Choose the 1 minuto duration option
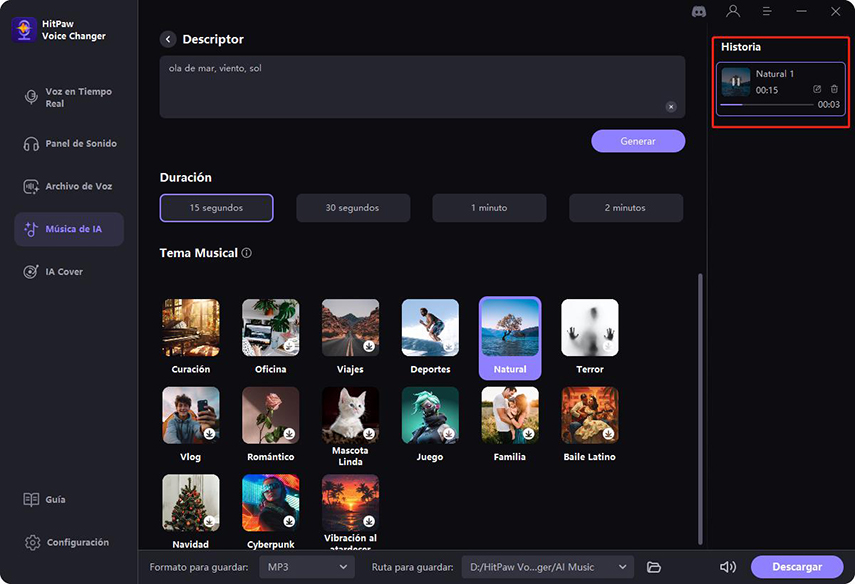The width and height of the screenshot is (855, 584). pyautogui.click(x=489, y=208)
